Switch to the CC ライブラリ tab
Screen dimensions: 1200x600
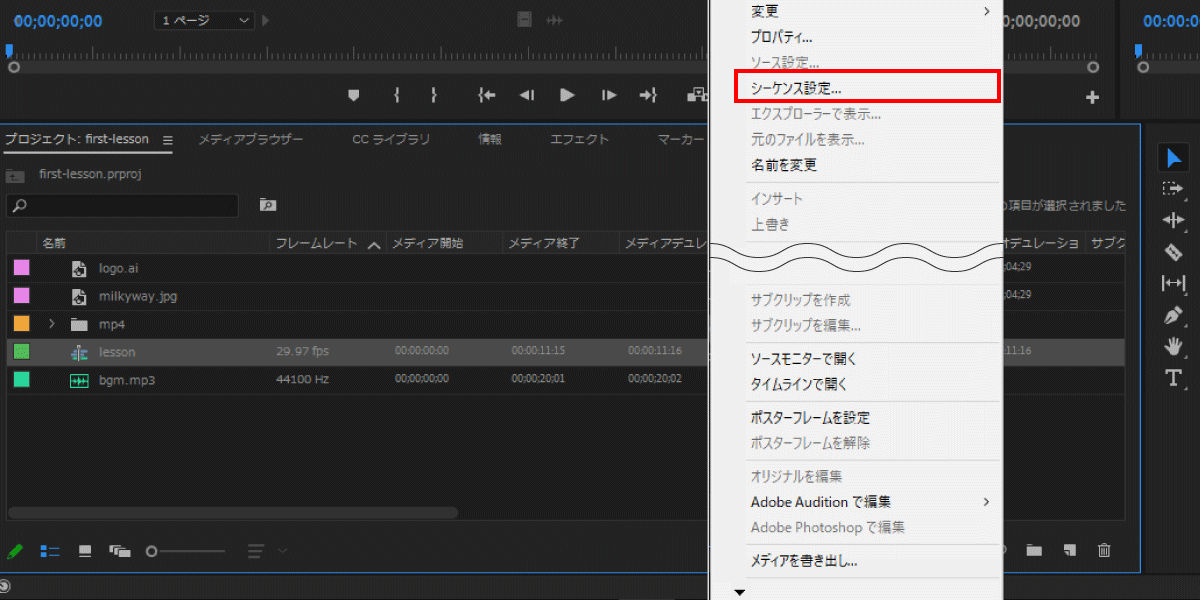pos(391,140)
